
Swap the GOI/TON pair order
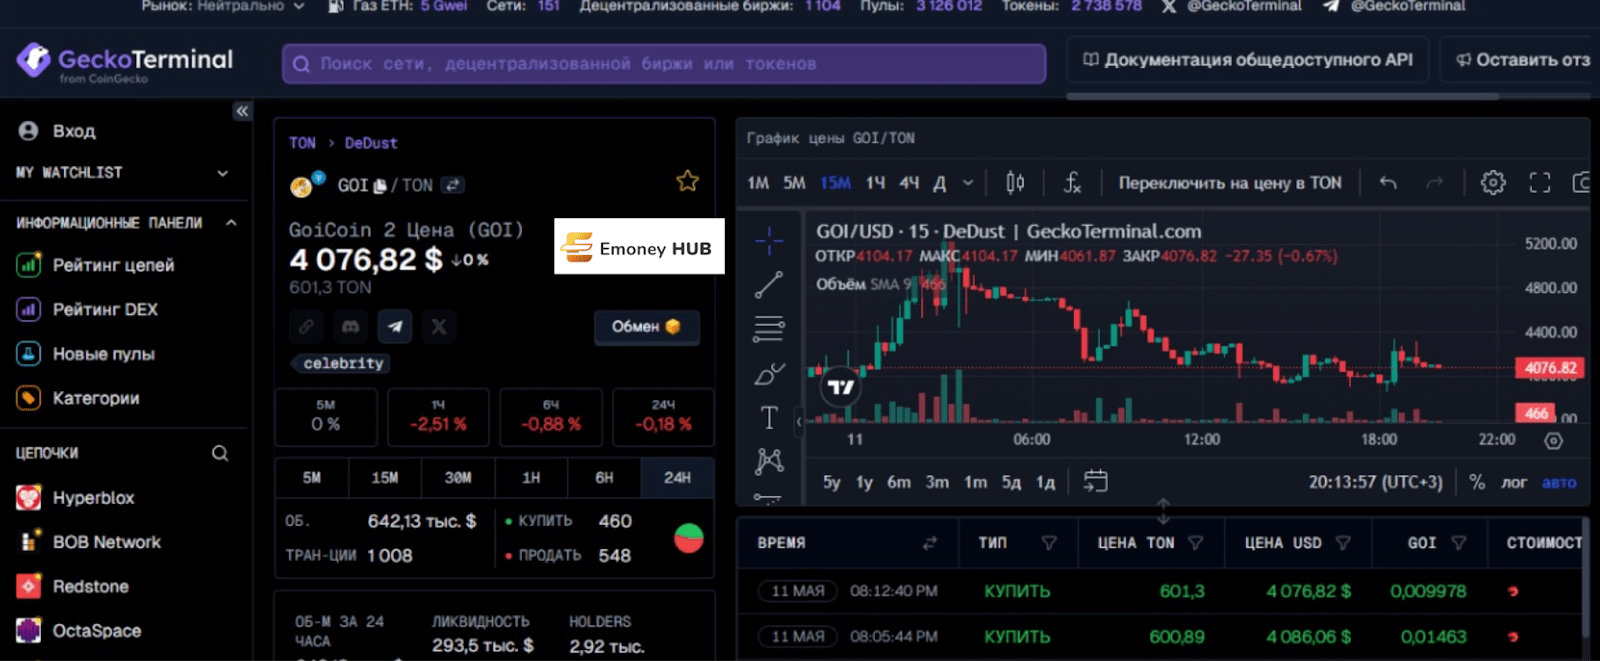(453, 185)
